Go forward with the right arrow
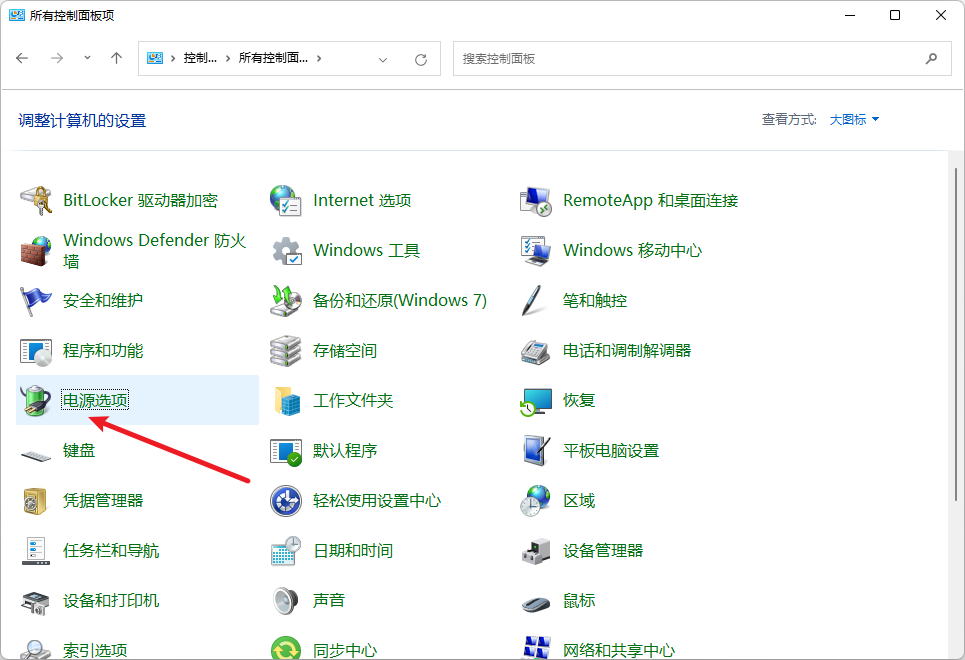 click(57, 58)
